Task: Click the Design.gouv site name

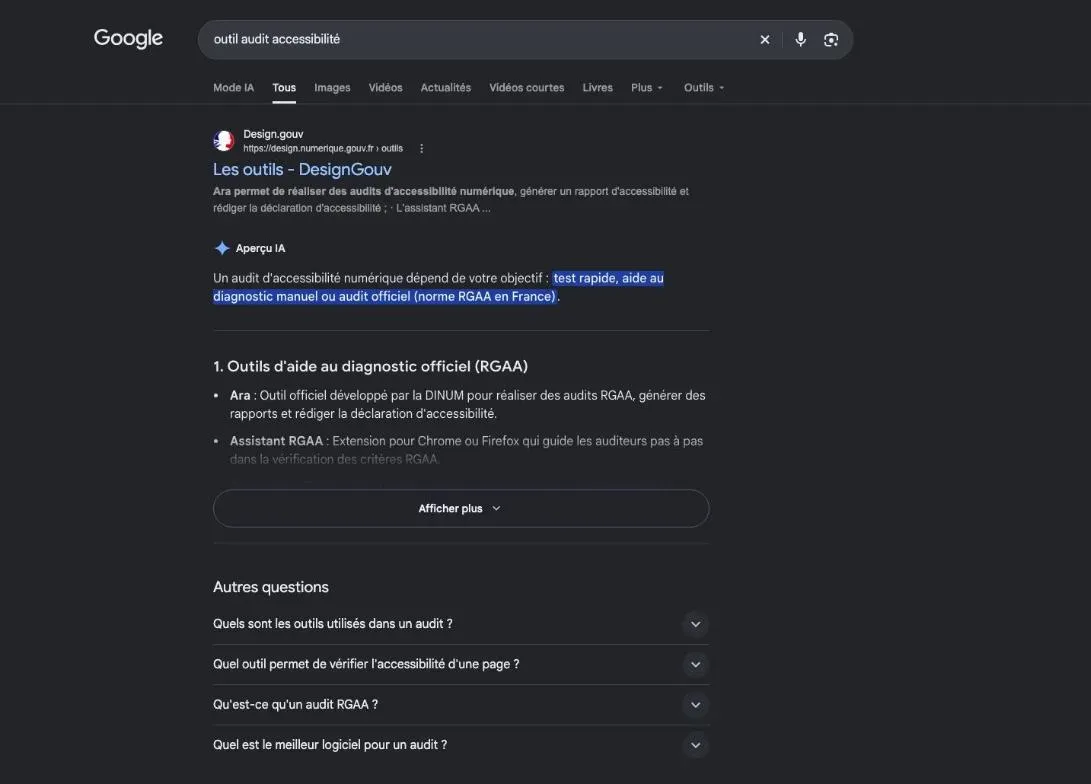Action: click(273, 134)
